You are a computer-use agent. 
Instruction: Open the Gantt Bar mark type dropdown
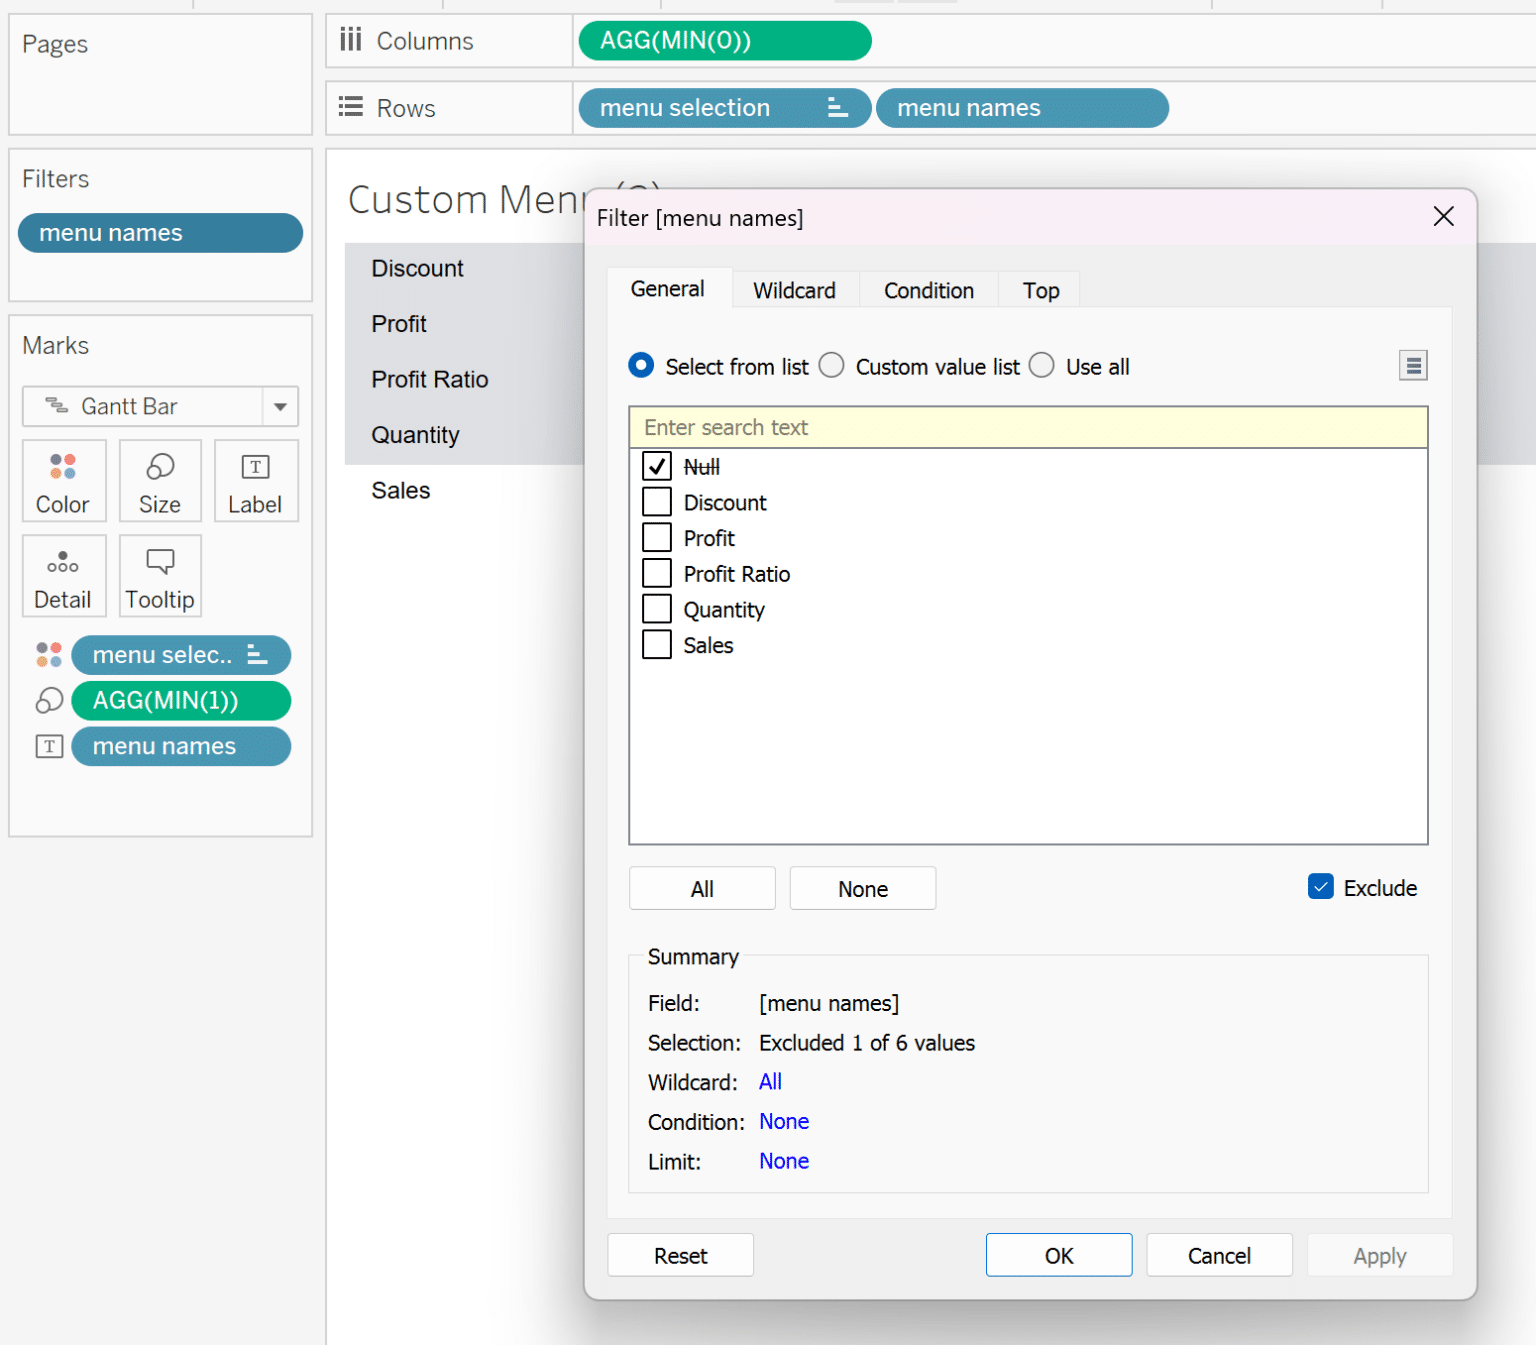pyautogui.click(x=280, y=407)
